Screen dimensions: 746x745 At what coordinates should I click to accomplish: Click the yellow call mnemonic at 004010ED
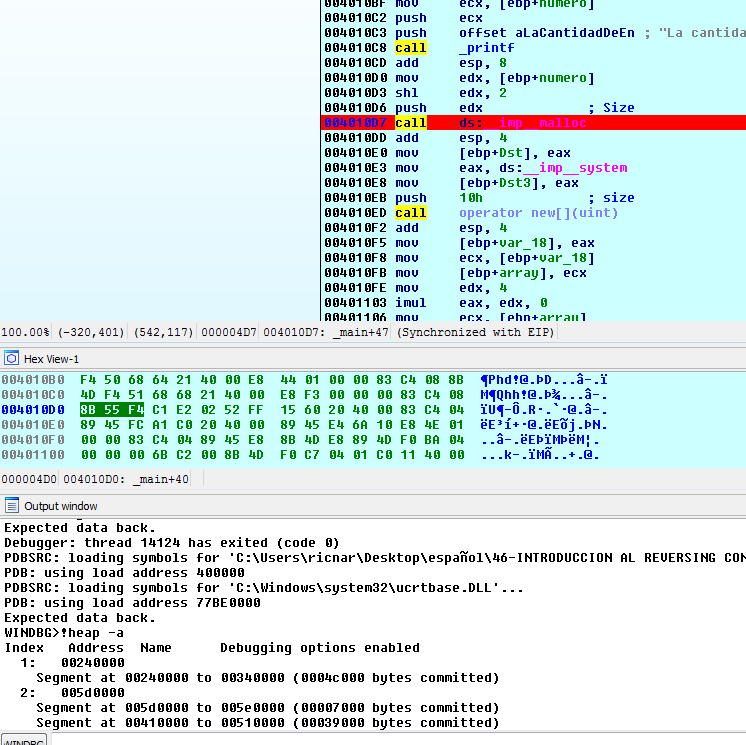(411, 213)
